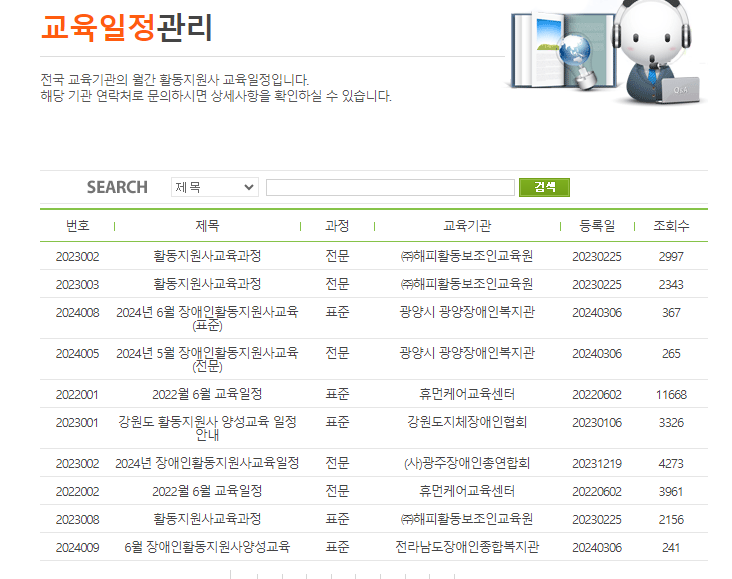The image size is (732, 579).
Task: Select the 과정 column header
Action: click(337, 226)
